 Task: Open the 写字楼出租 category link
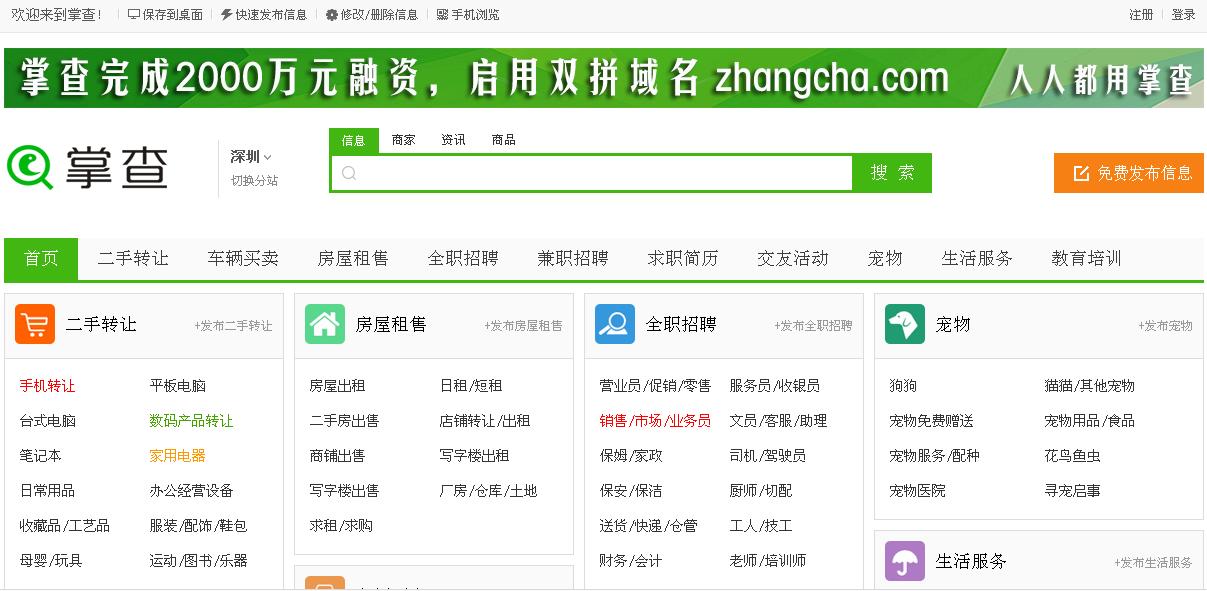(474, 456)
